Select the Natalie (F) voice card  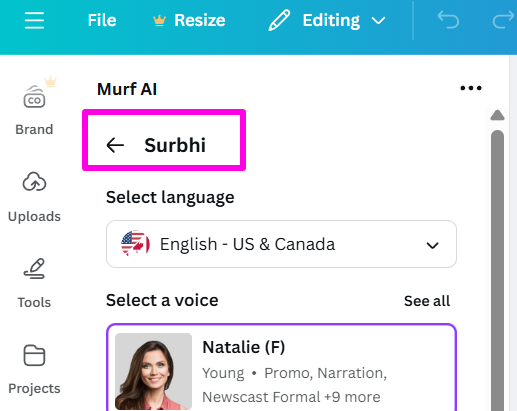click(x=281, y=367)
